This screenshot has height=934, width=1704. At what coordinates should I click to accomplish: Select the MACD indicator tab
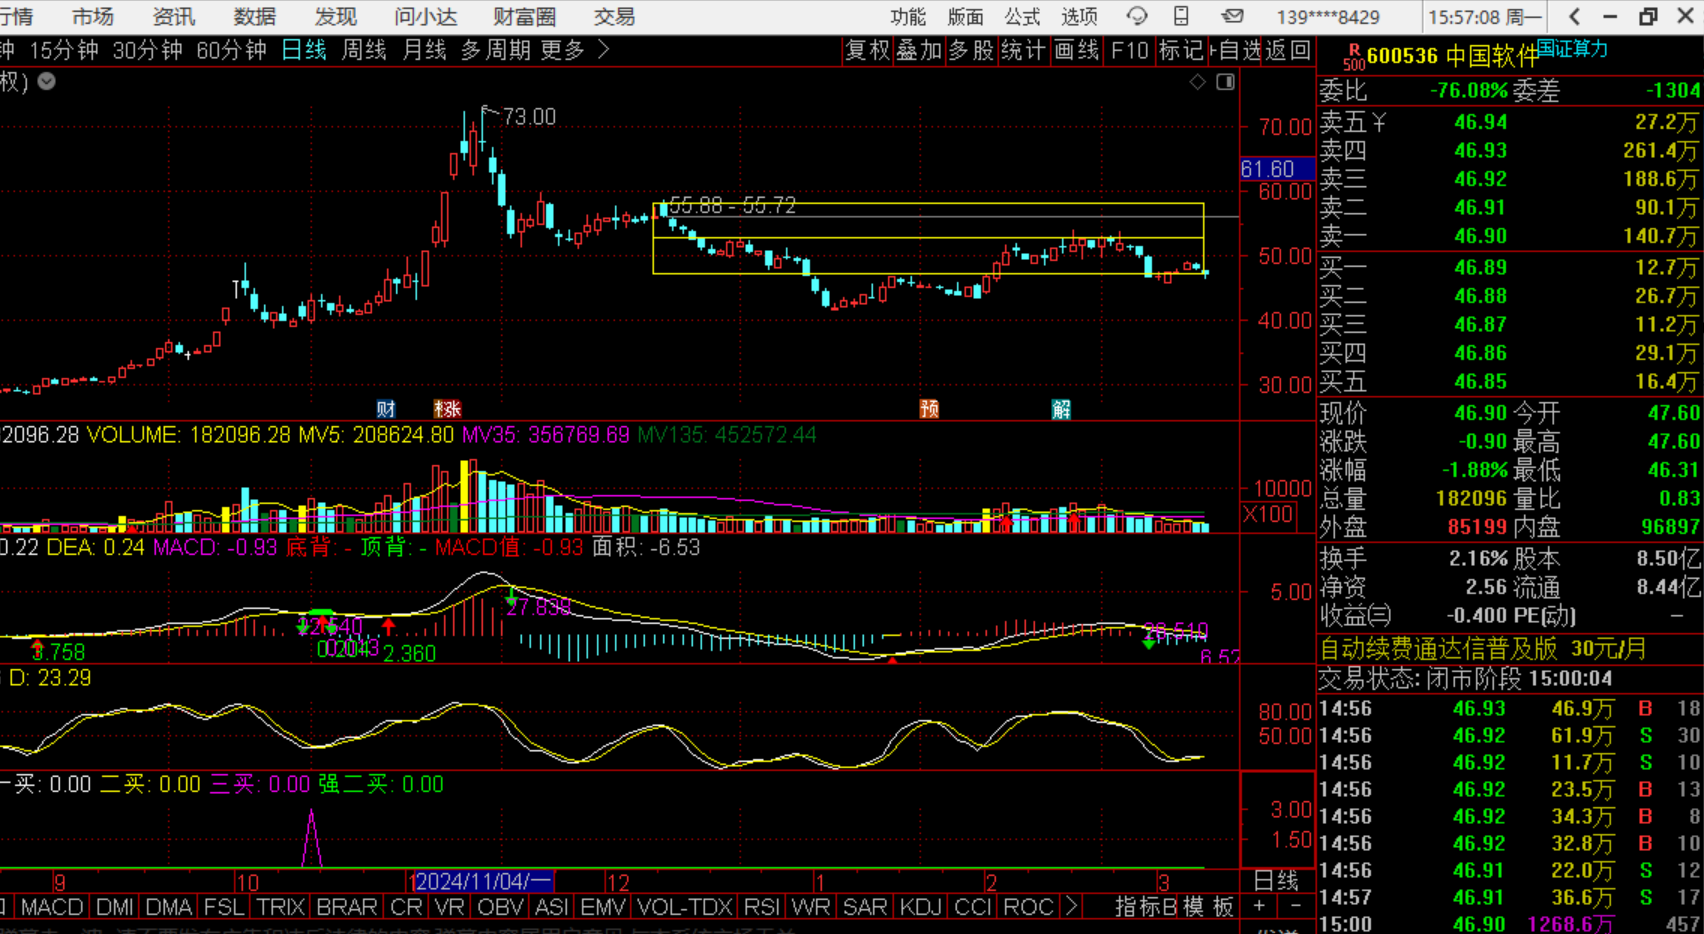[52, 906]
